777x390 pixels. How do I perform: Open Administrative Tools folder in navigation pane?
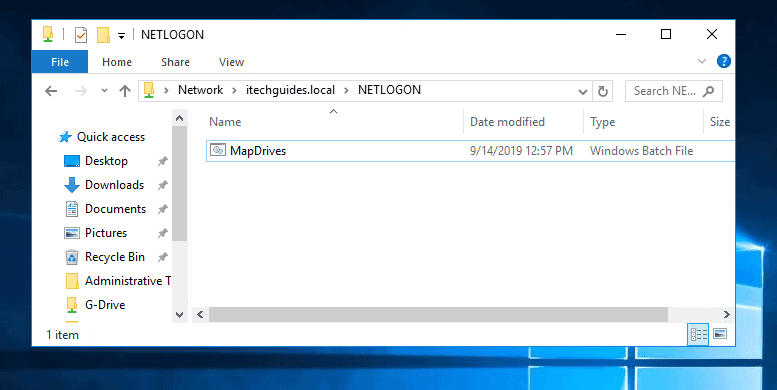[127, 281]
